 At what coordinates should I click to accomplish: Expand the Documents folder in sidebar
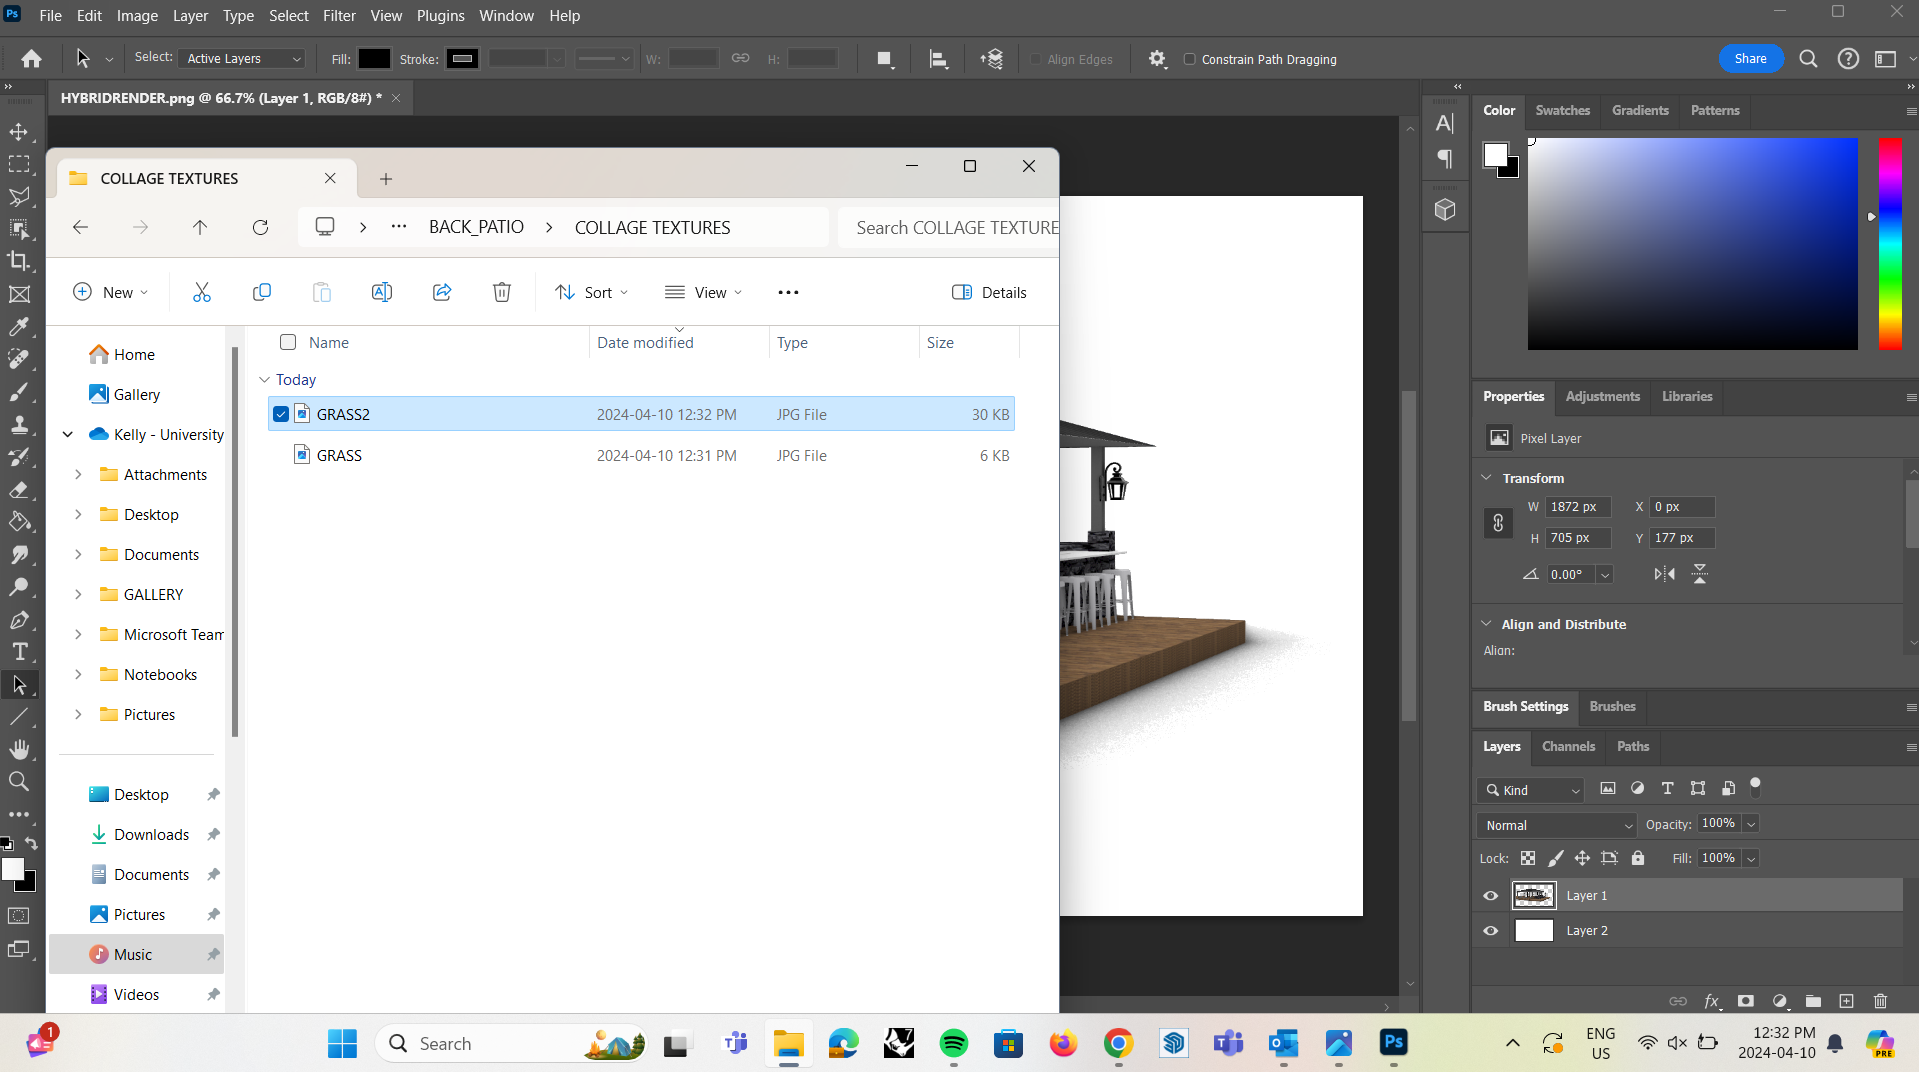pyautogui.click(x=80, y=554)
